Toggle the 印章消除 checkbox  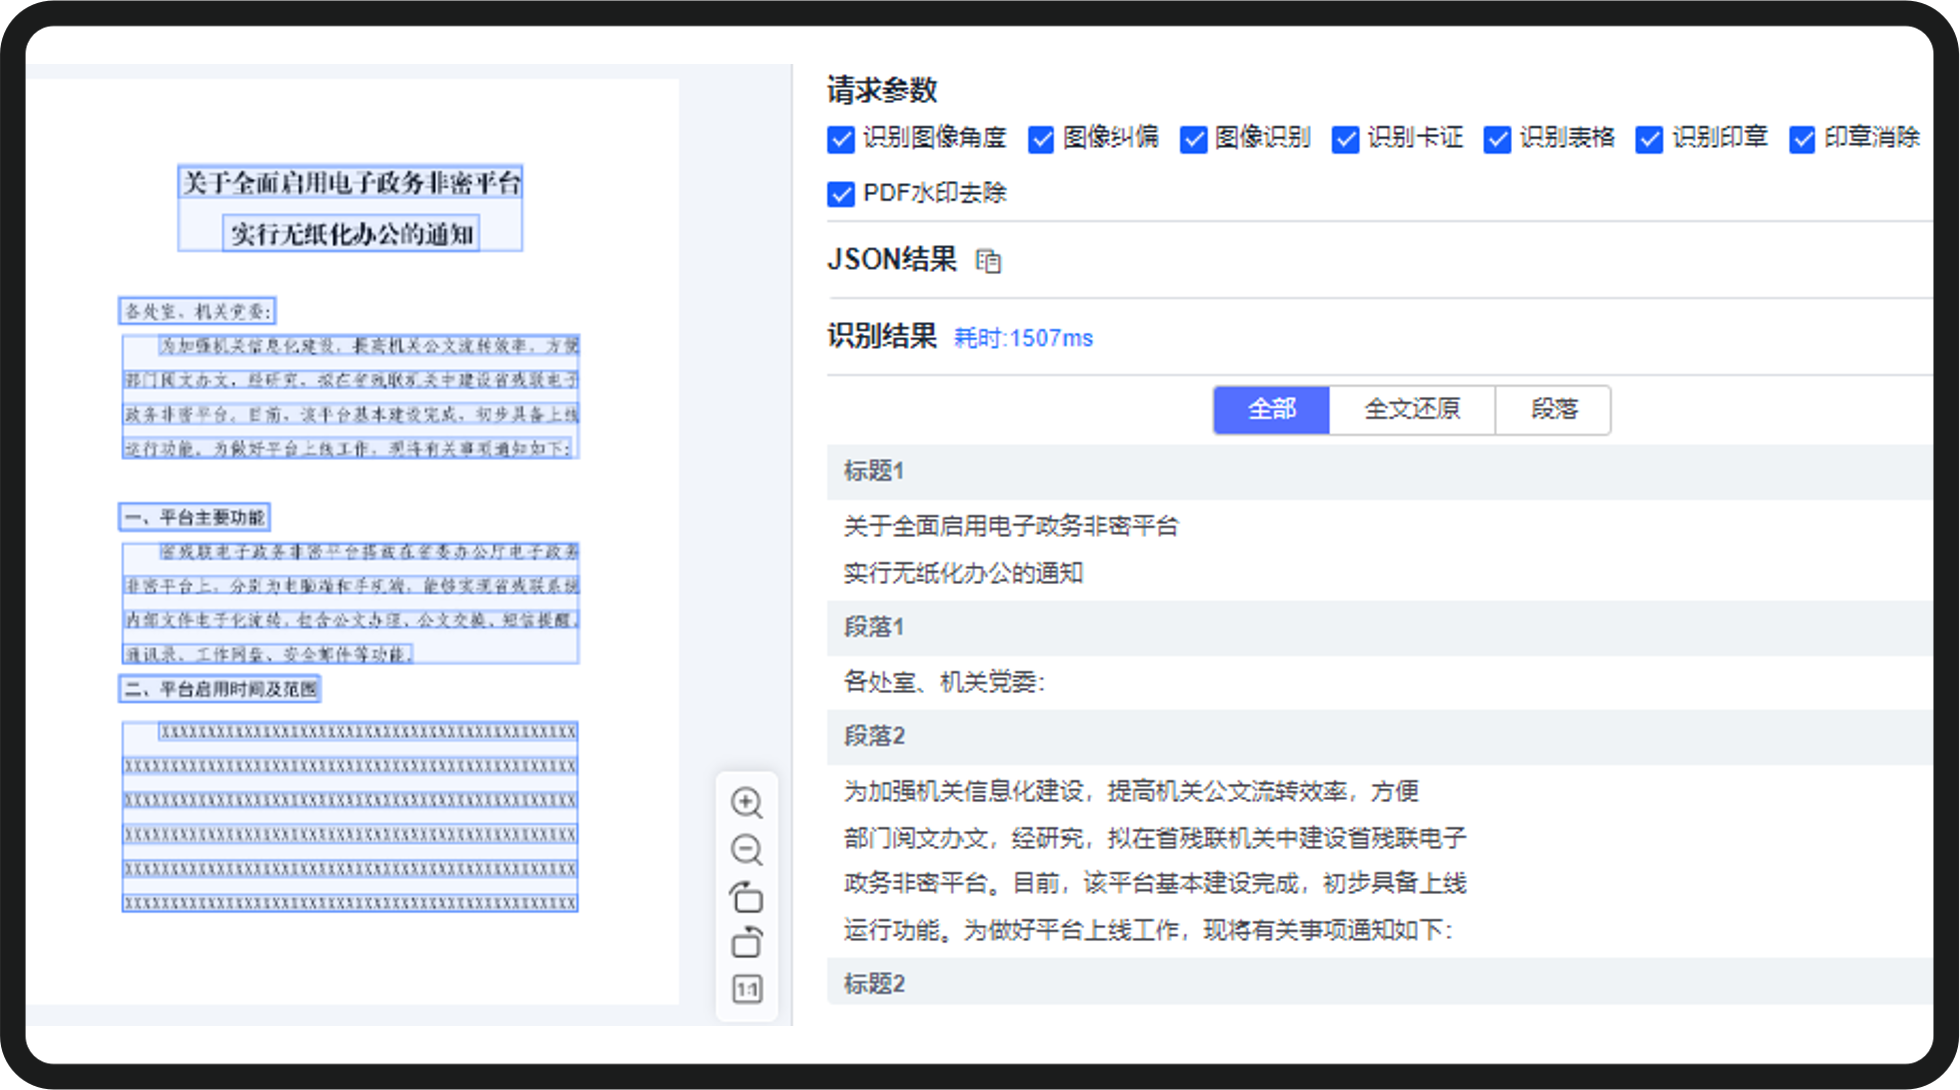coord(1802,139)
